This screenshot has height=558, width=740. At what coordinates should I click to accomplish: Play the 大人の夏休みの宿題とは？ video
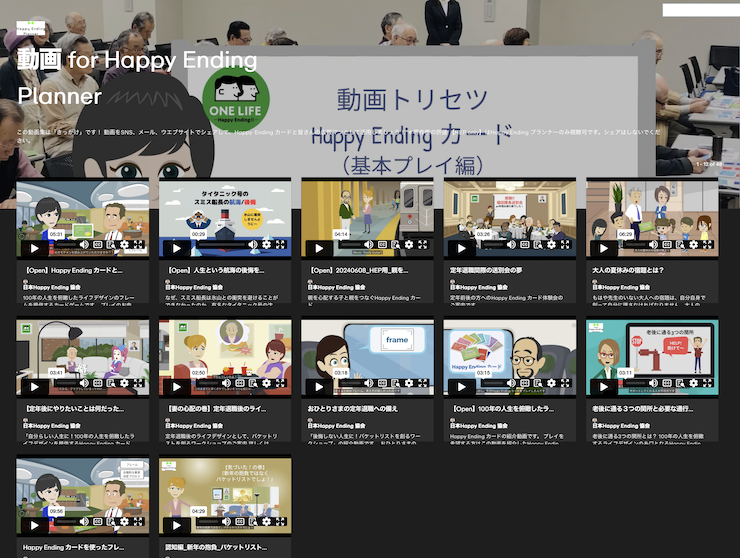coord(604,248)
